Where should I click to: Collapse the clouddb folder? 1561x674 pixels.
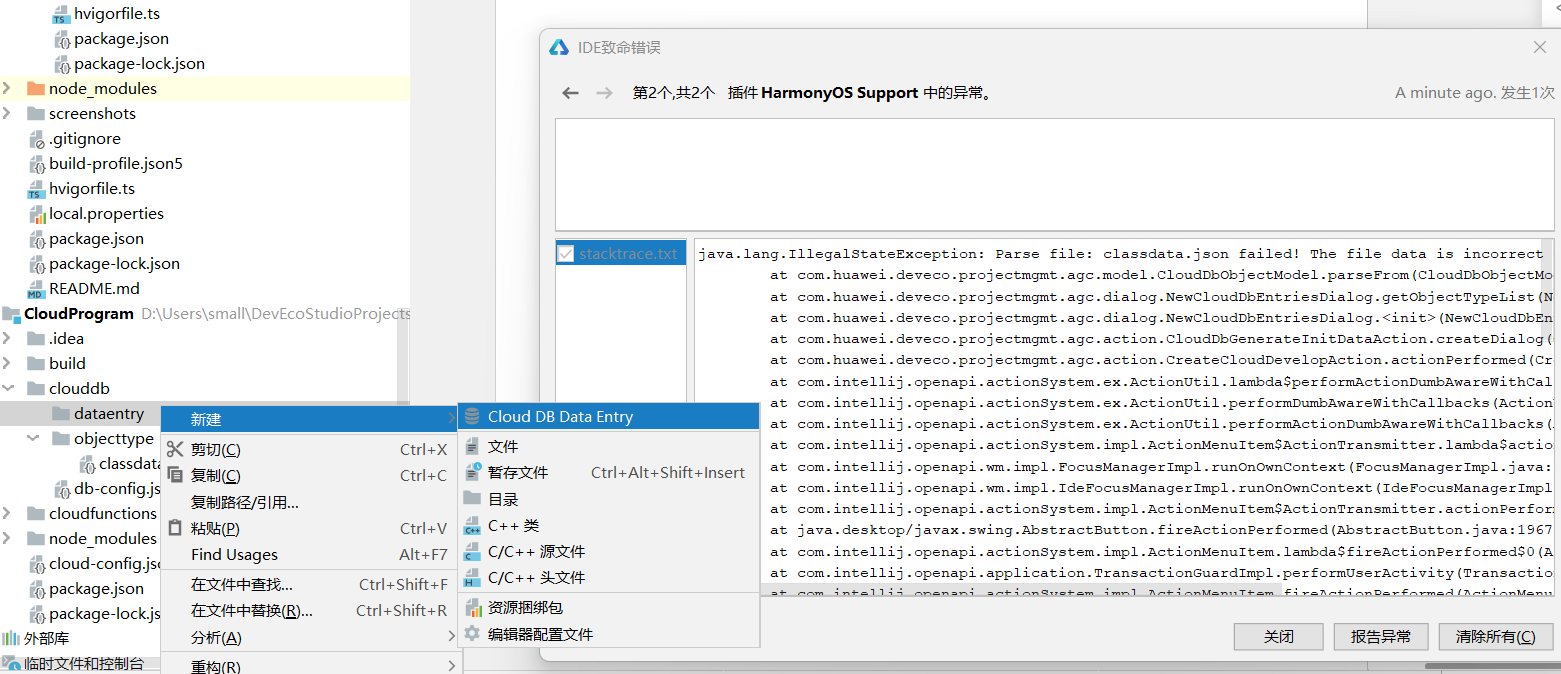8,389
